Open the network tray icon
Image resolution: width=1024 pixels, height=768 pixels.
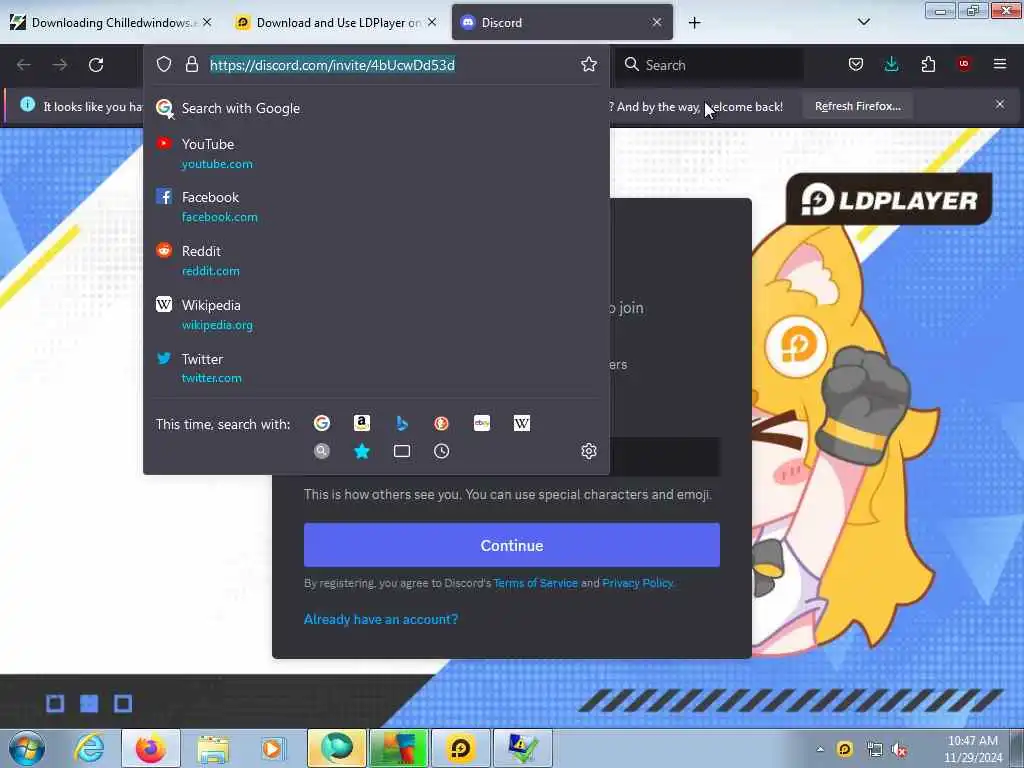point(874,750)
